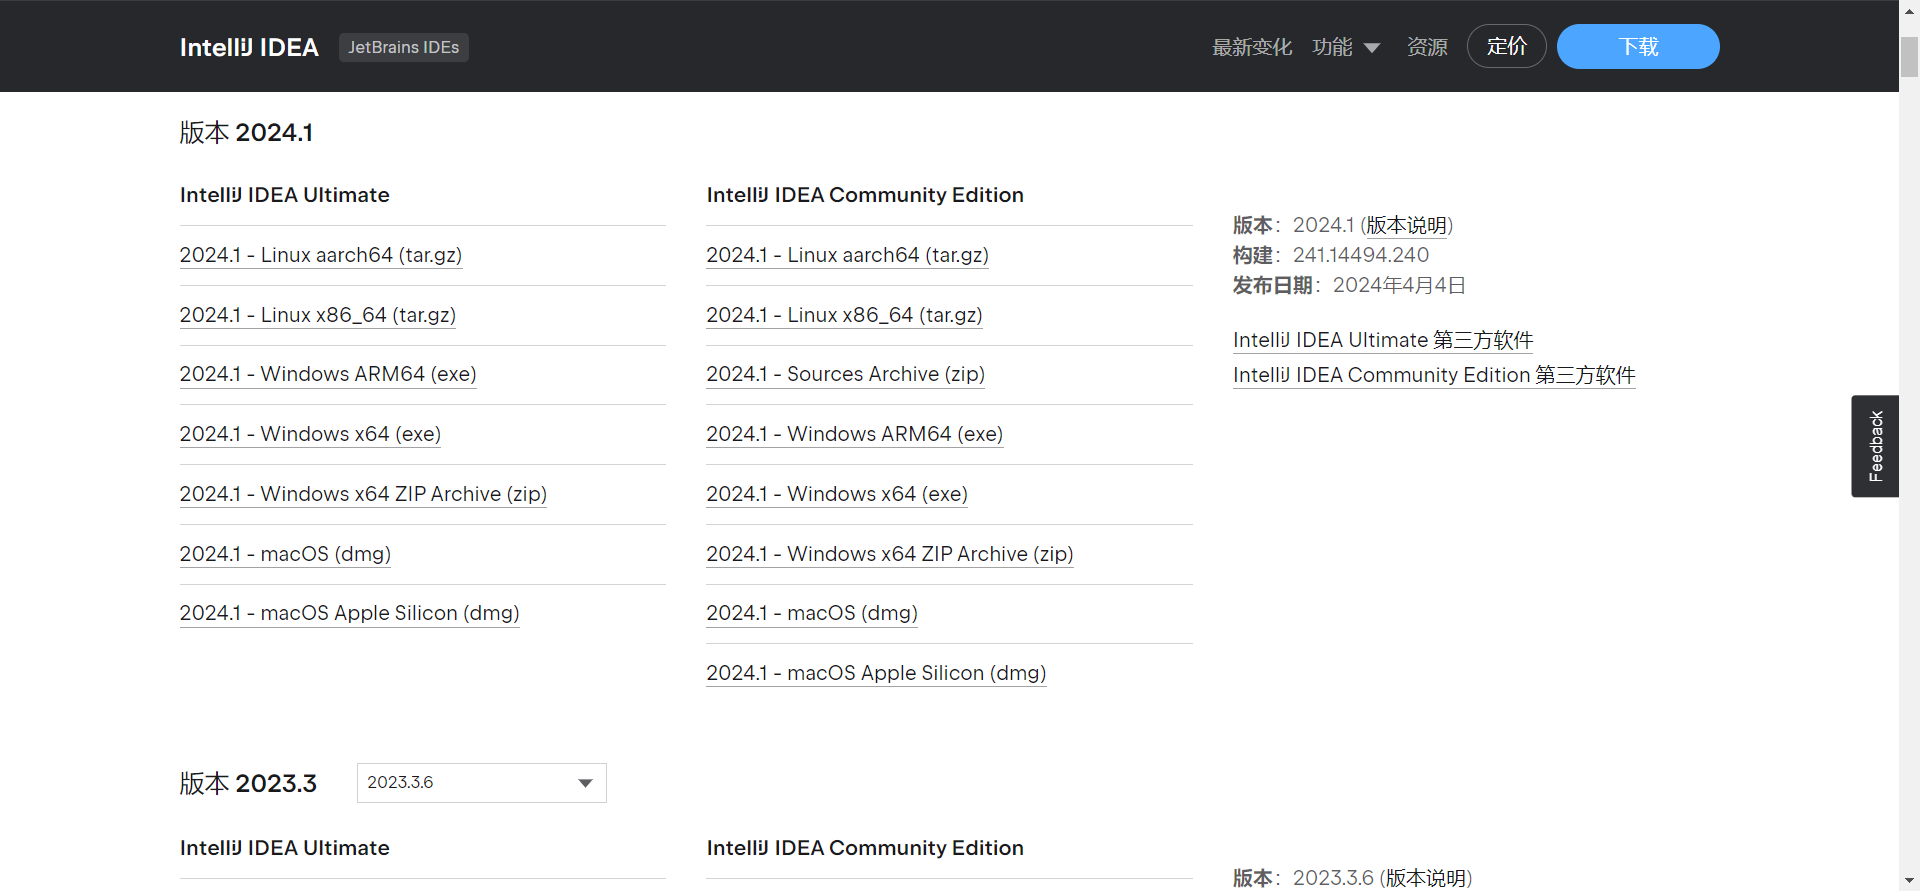Download Community Edition 2024.1 Windows x64 (exe)
The width and height of the screenshot is (1920, 891).
[x=837, y=494]
